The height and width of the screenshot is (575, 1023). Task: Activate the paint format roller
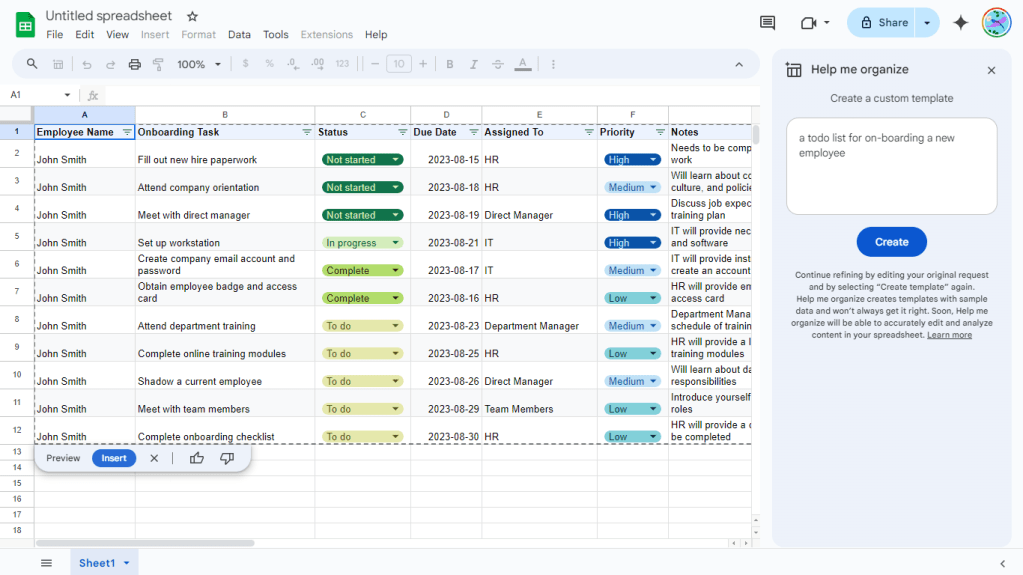(x=158, y=64)
